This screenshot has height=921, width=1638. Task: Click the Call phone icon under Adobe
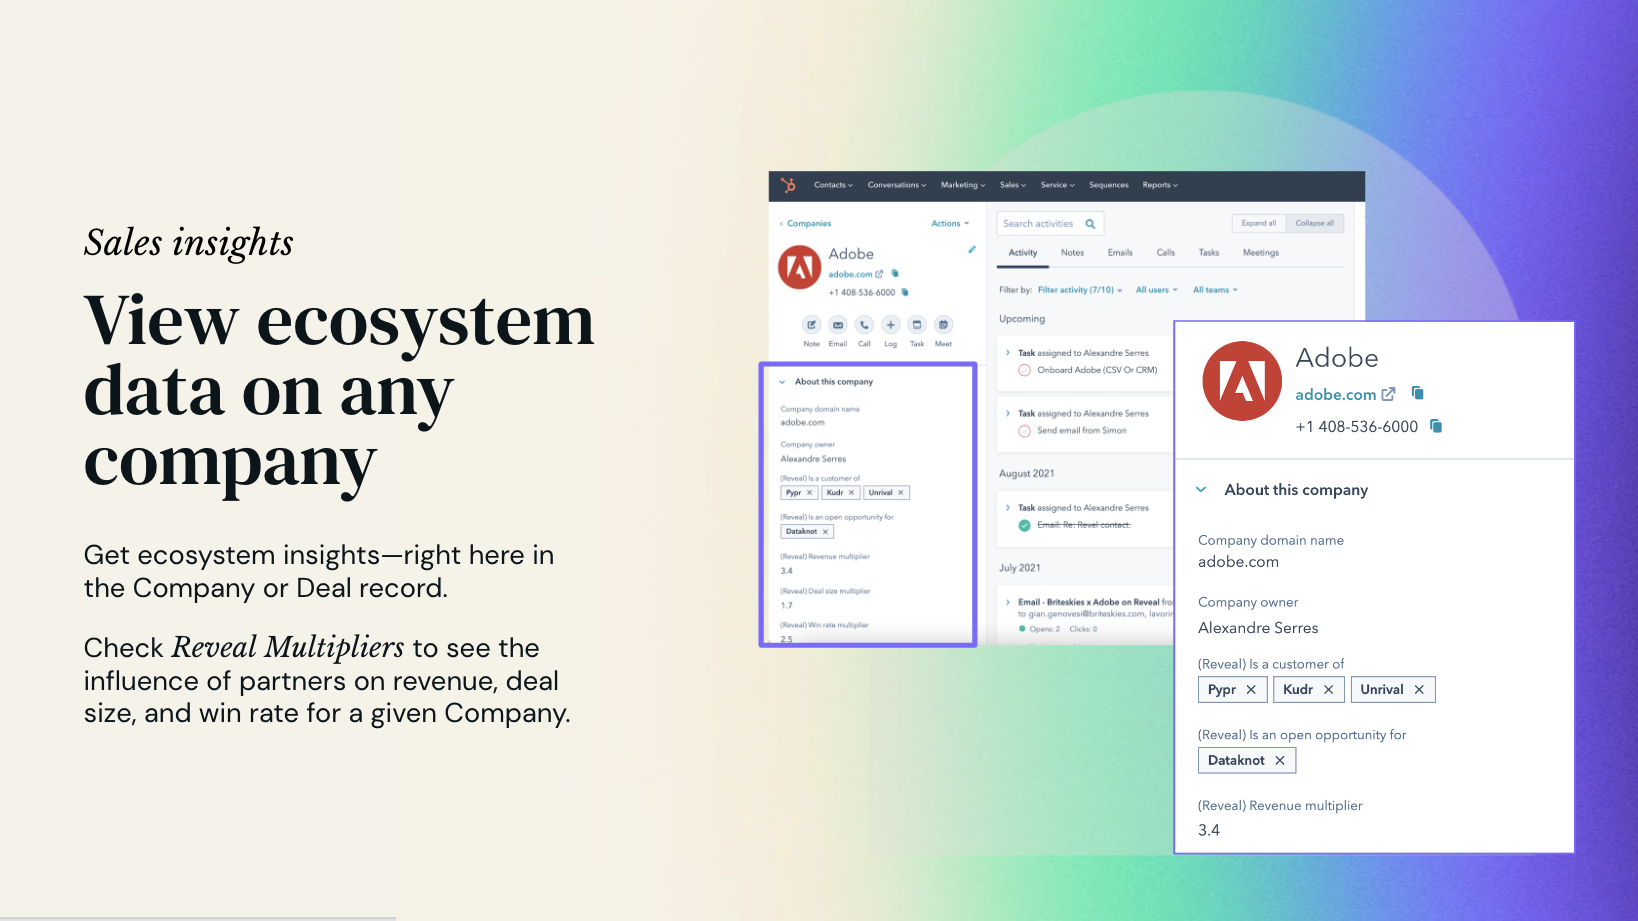coord(864,325)
